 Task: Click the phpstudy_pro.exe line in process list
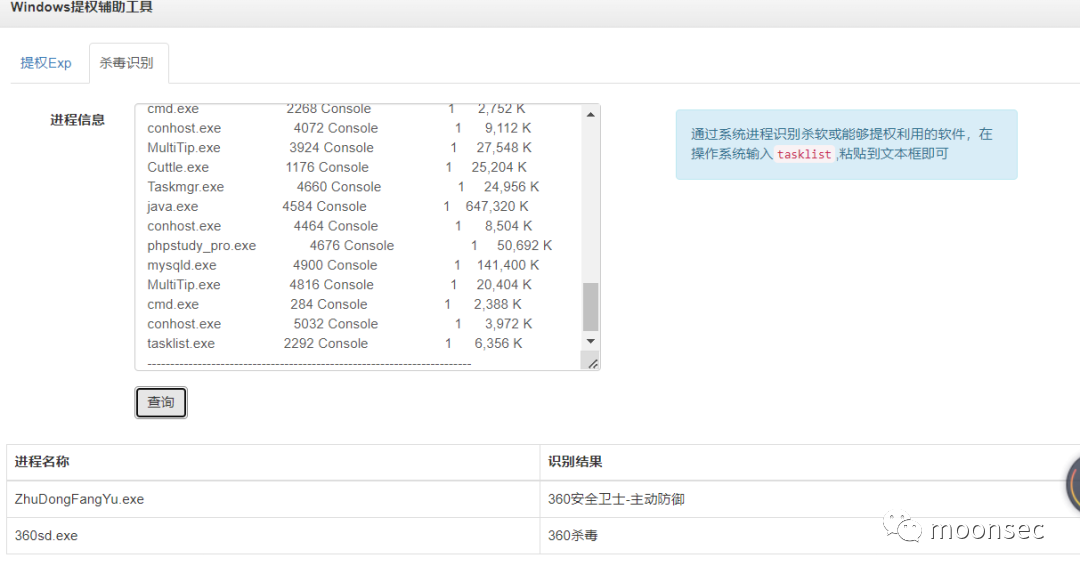click(202, 245)
